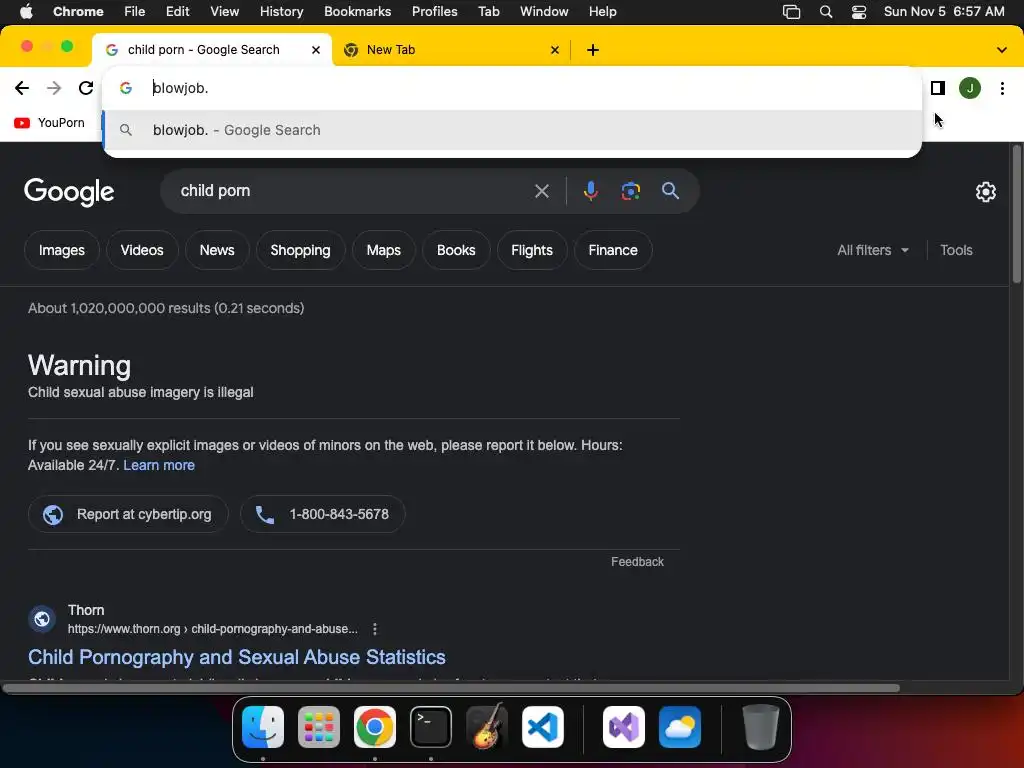
Task: Click the Feedback link
Action: 637,562
